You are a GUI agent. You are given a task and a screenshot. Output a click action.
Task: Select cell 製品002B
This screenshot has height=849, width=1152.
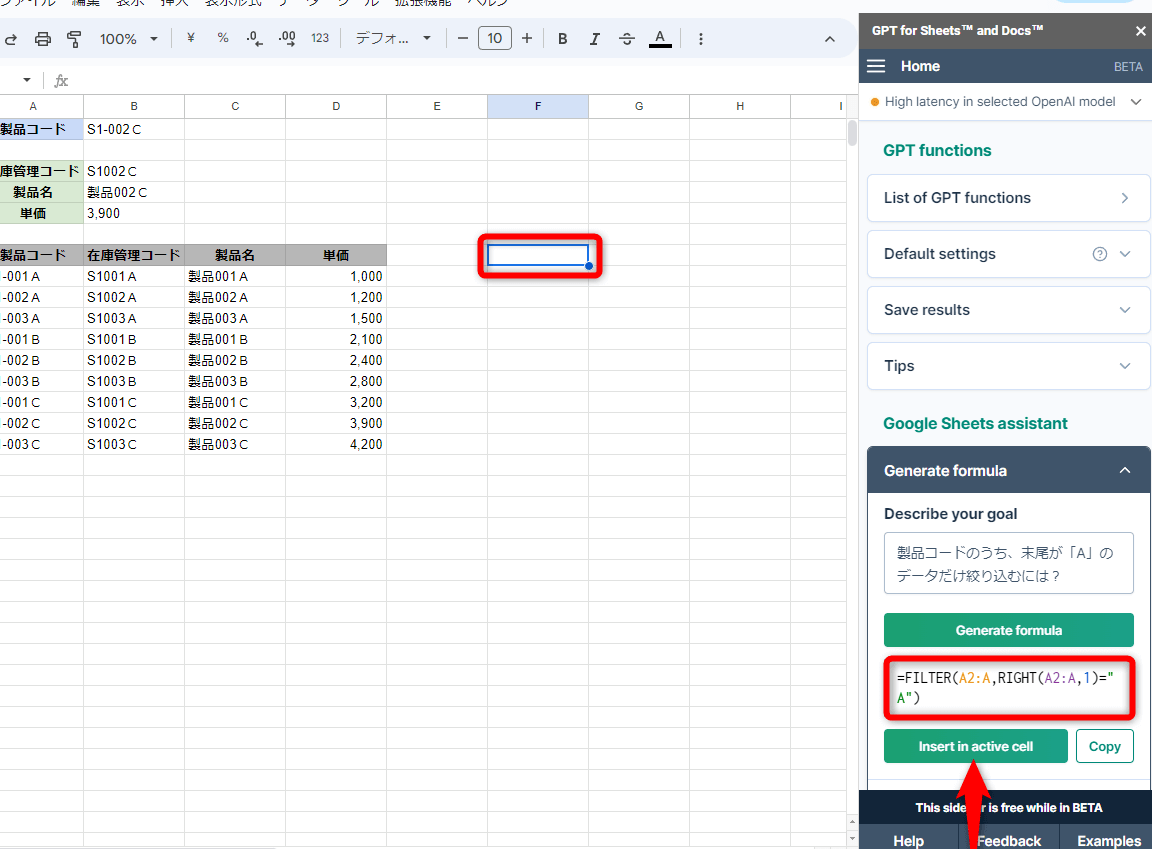[x=235, y=361]
